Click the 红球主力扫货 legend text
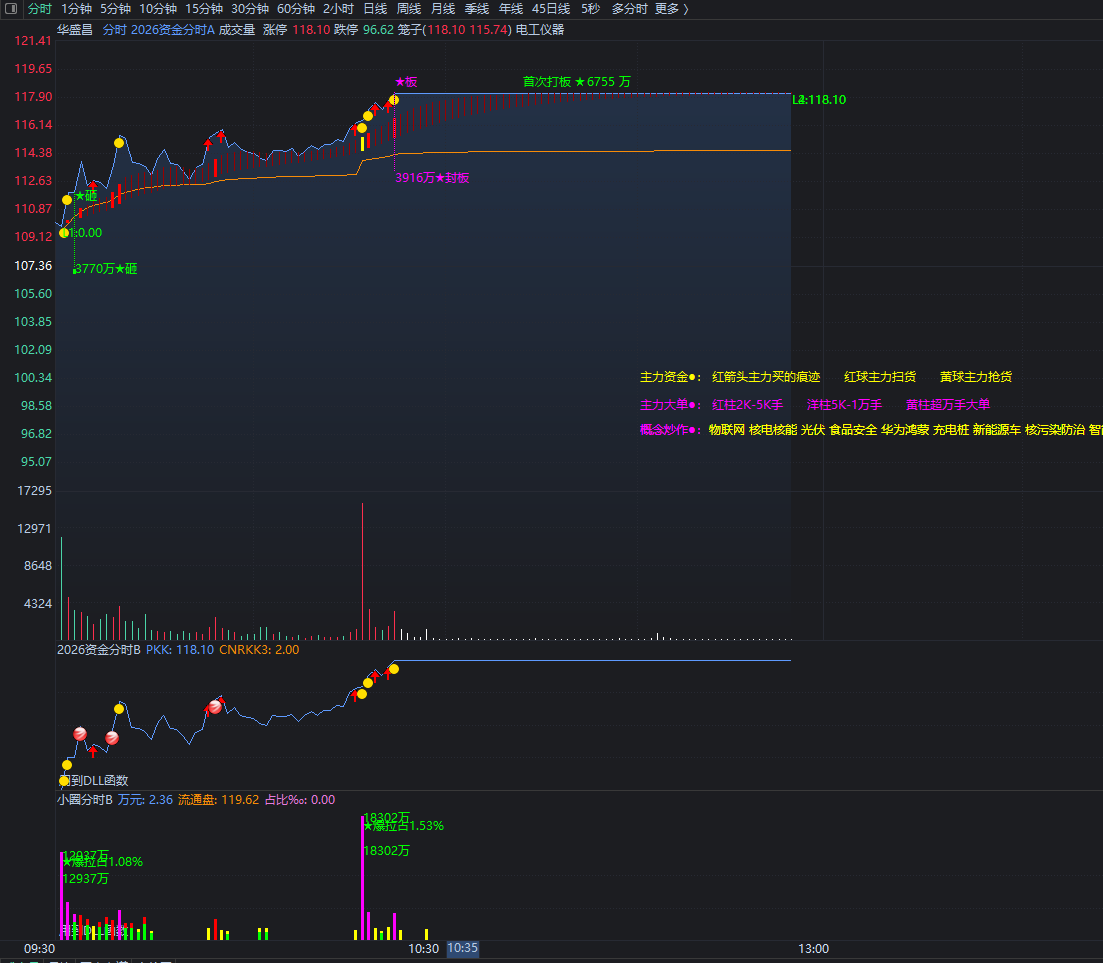This screenshot has height=963, width=1103. [x=880, y=377]
